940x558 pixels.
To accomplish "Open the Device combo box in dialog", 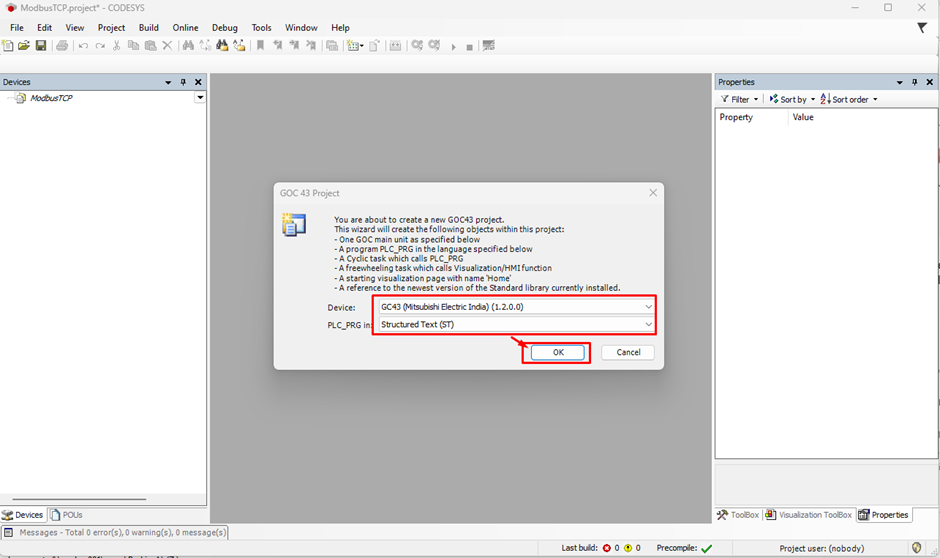I will (516, 307).
